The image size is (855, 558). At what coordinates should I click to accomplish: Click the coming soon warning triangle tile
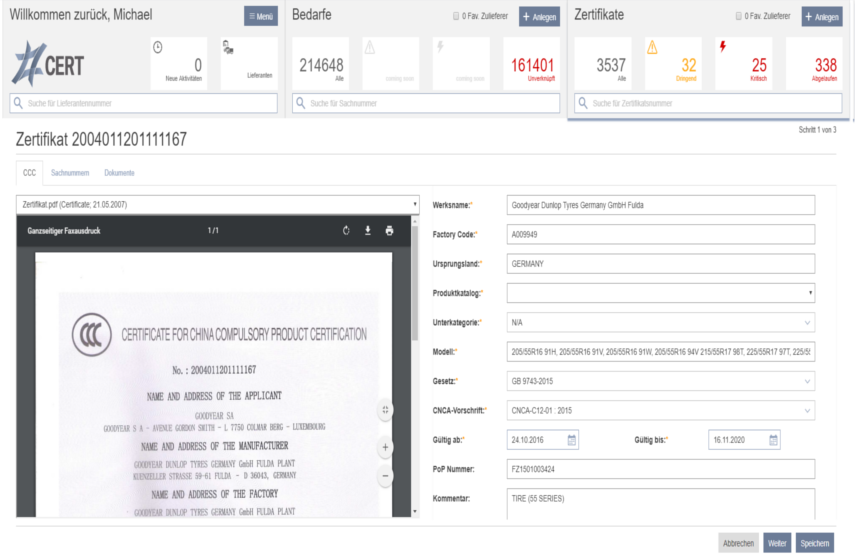391,63
